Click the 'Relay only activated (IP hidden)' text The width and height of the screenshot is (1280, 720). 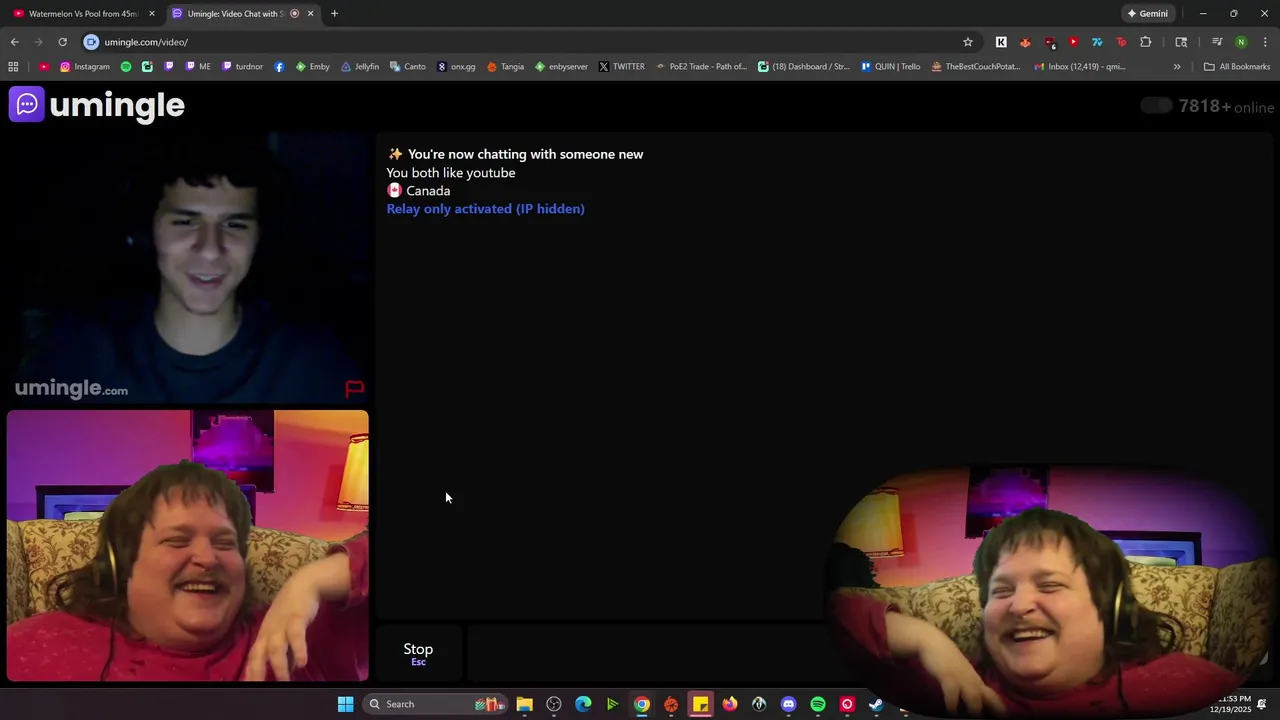pos(486,209)
